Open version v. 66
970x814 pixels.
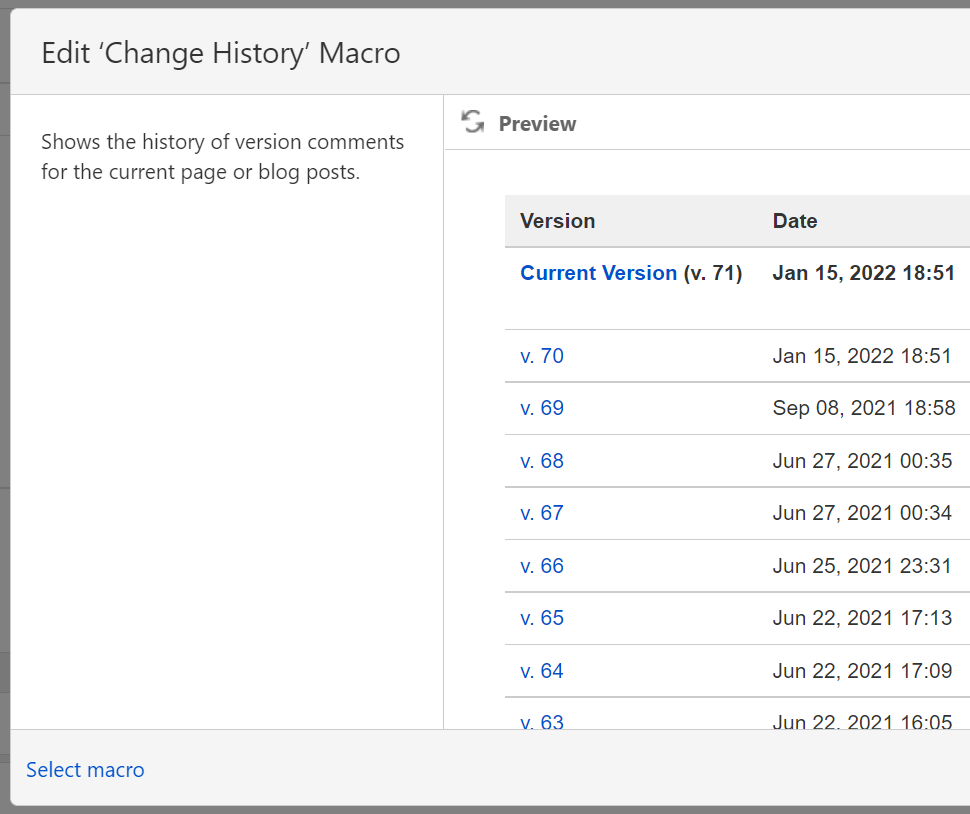pyautogui.click(x=541, y=565)
